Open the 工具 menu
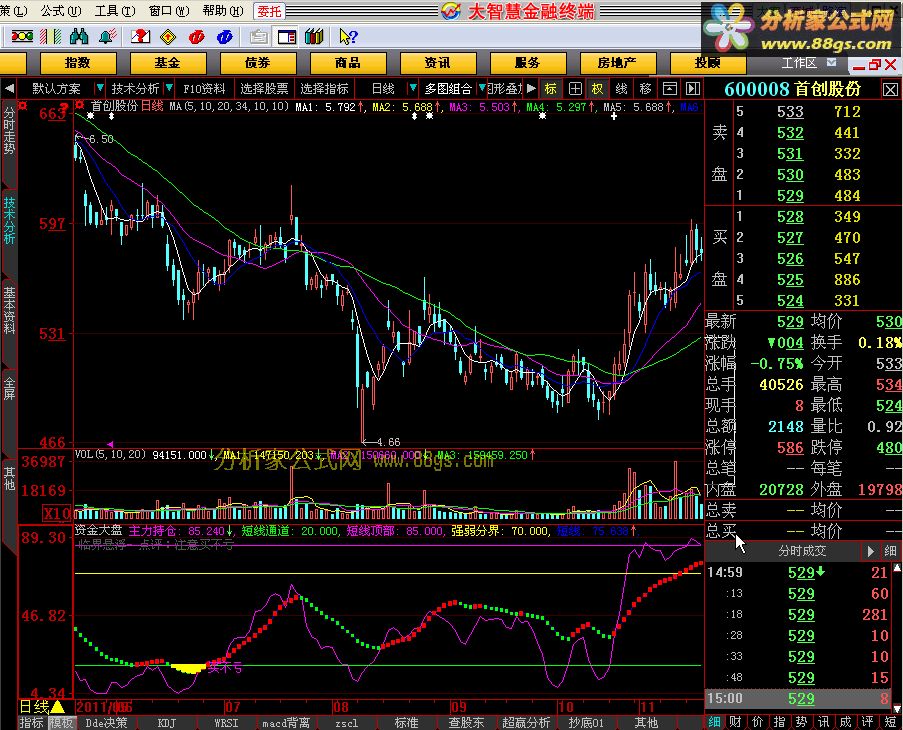 pyautogui.click(x=115, y=10)
